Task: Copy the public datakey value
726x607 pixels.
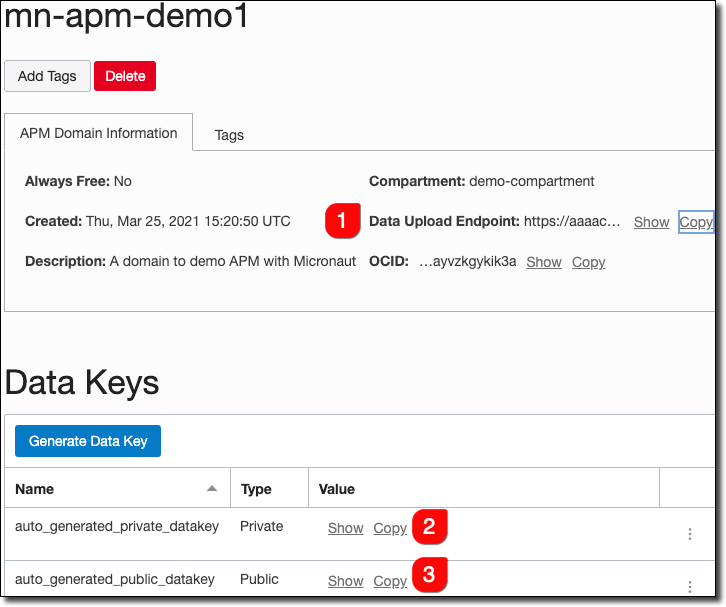Action: (390, 581)
